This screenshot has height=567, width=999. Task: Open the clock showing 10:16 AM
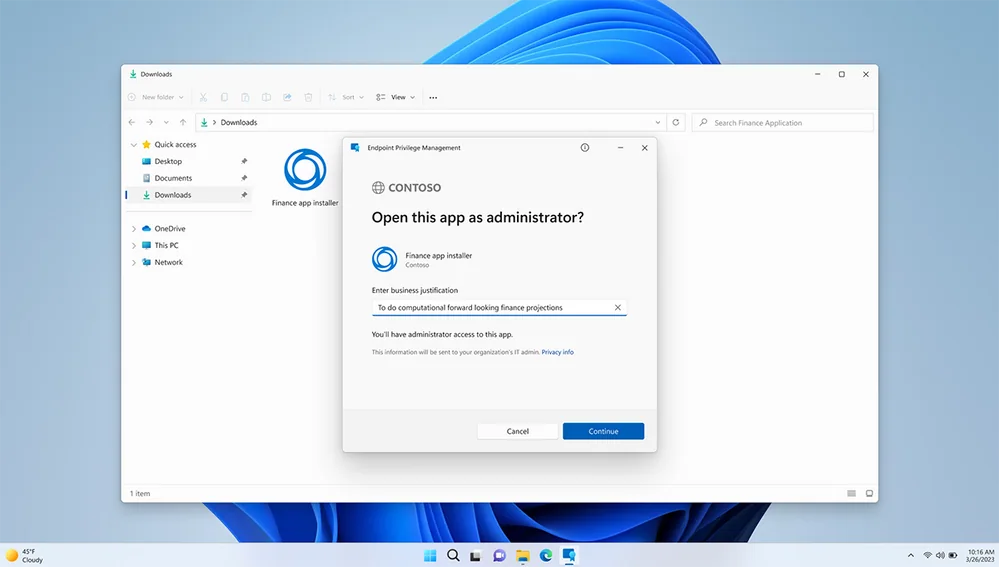[981, 556]
